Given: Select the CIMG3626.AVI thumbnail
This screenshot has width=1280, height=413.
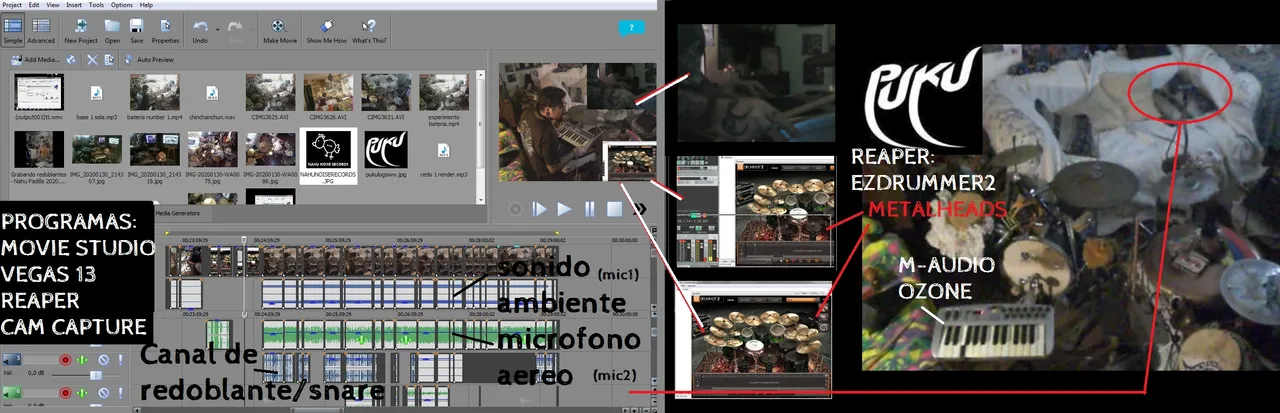Looking at the screenshot, I should 328,92.
